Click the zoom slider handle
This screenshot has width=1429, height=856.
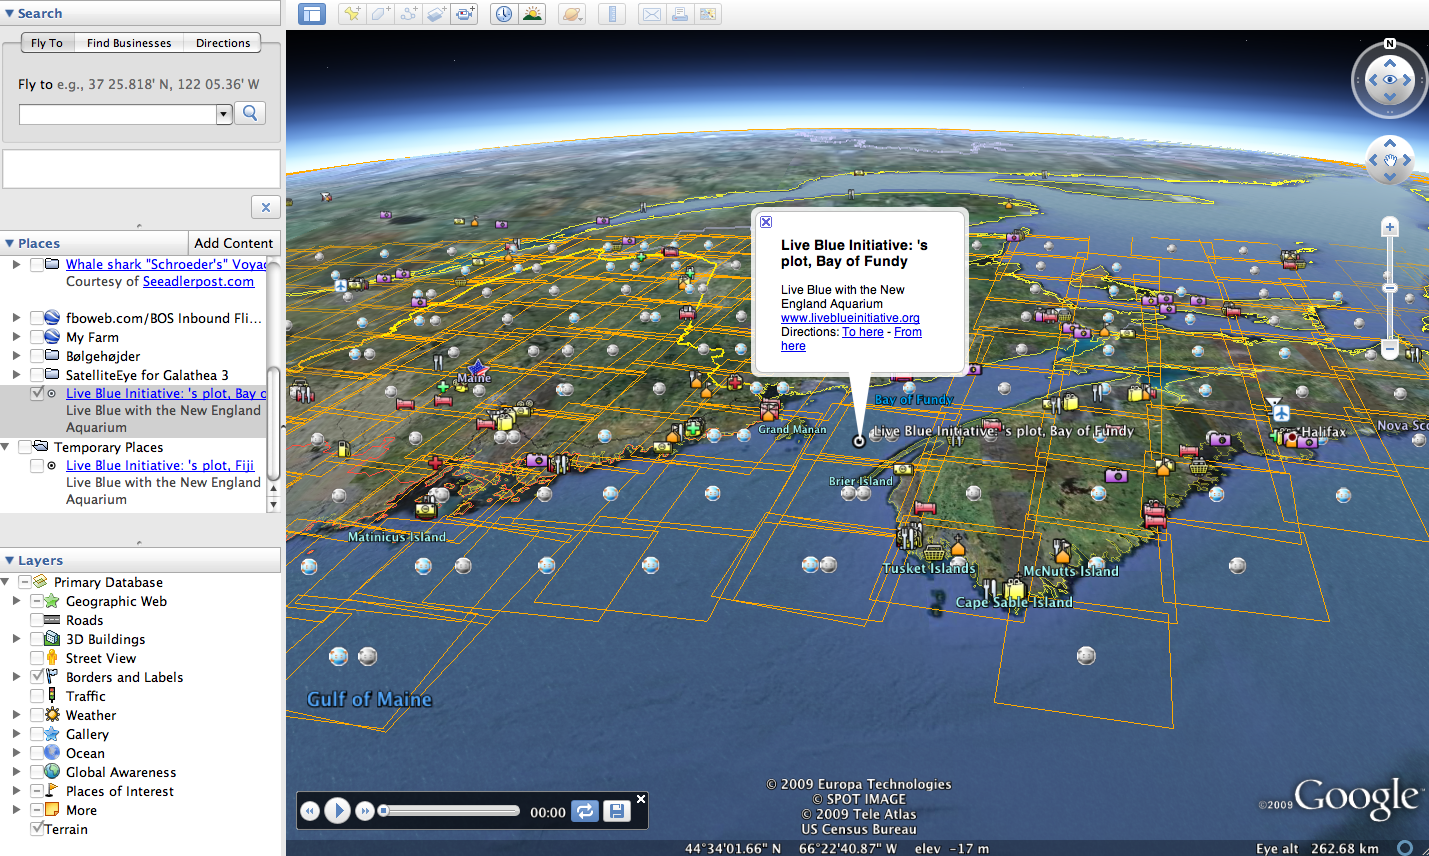point(1390,288)
